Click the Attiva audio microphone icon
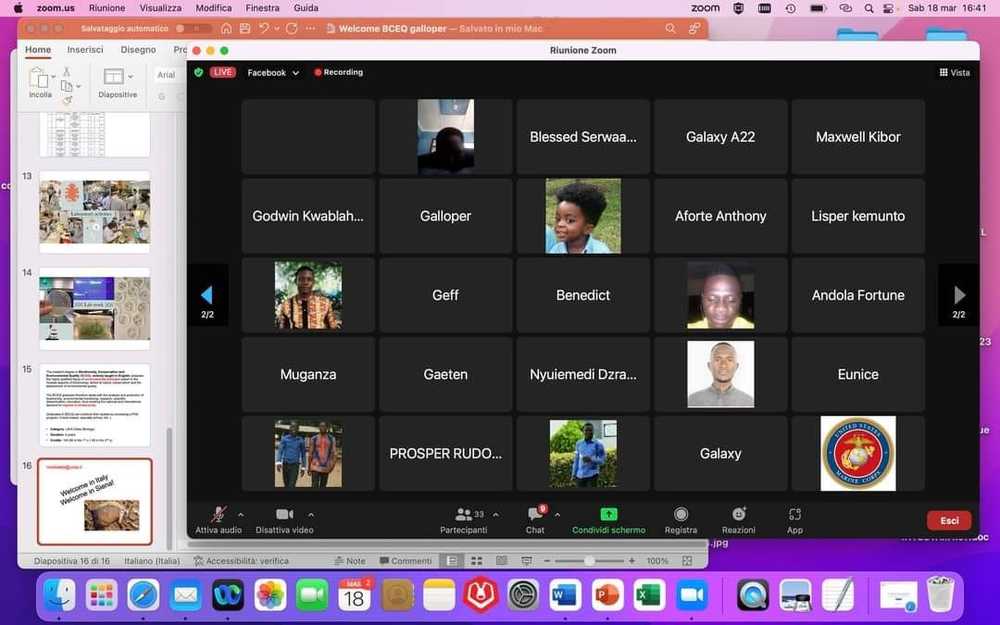The width and height of the screenshot is (1000, 625). pyautogui.click(x=217, y=515)
